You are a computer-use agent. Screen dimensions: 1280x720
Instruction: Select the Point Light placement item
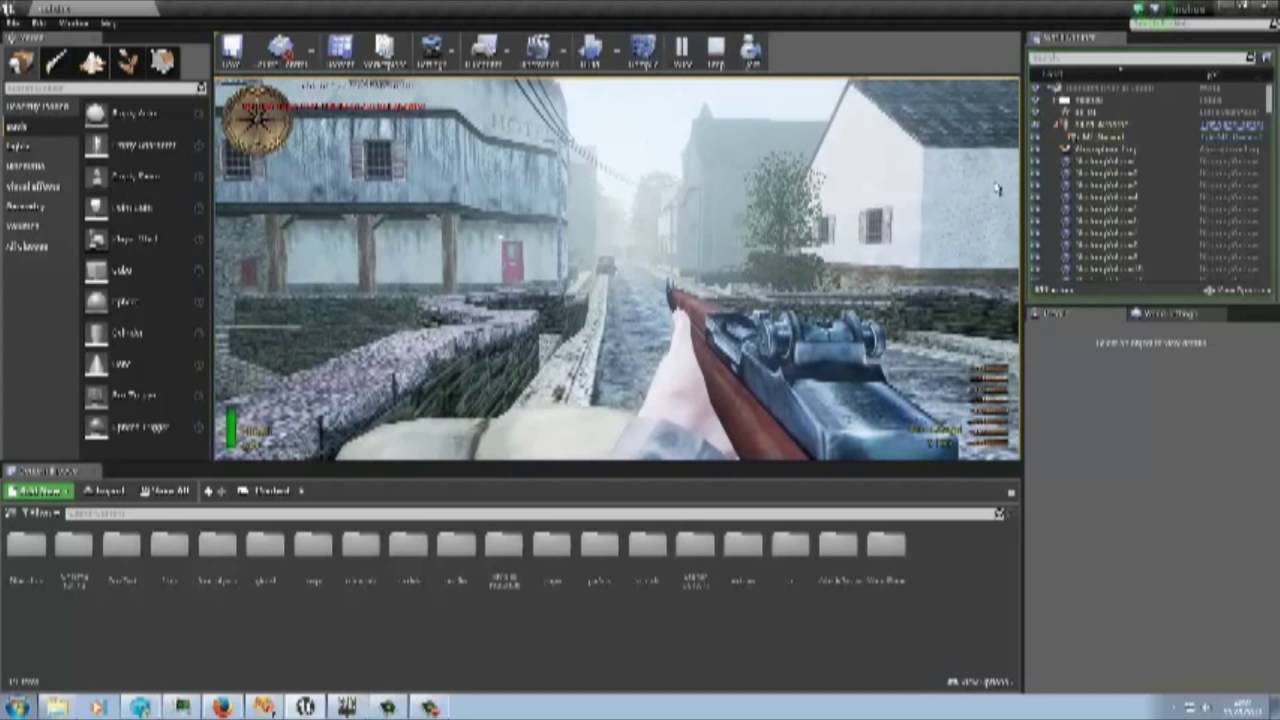pos(145,208)
